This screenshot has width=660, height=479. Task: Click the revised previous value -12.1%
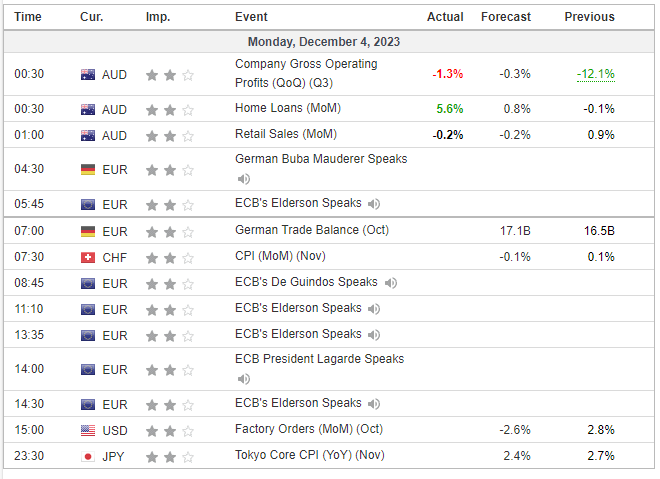(595, 74)
